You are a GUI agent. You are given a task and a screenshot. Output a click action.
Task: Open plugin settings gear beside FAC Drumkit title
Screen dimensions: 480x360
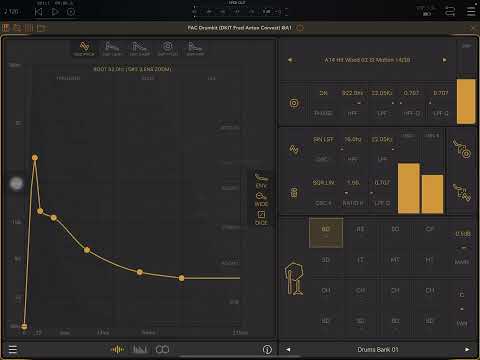tap(300, 28)
